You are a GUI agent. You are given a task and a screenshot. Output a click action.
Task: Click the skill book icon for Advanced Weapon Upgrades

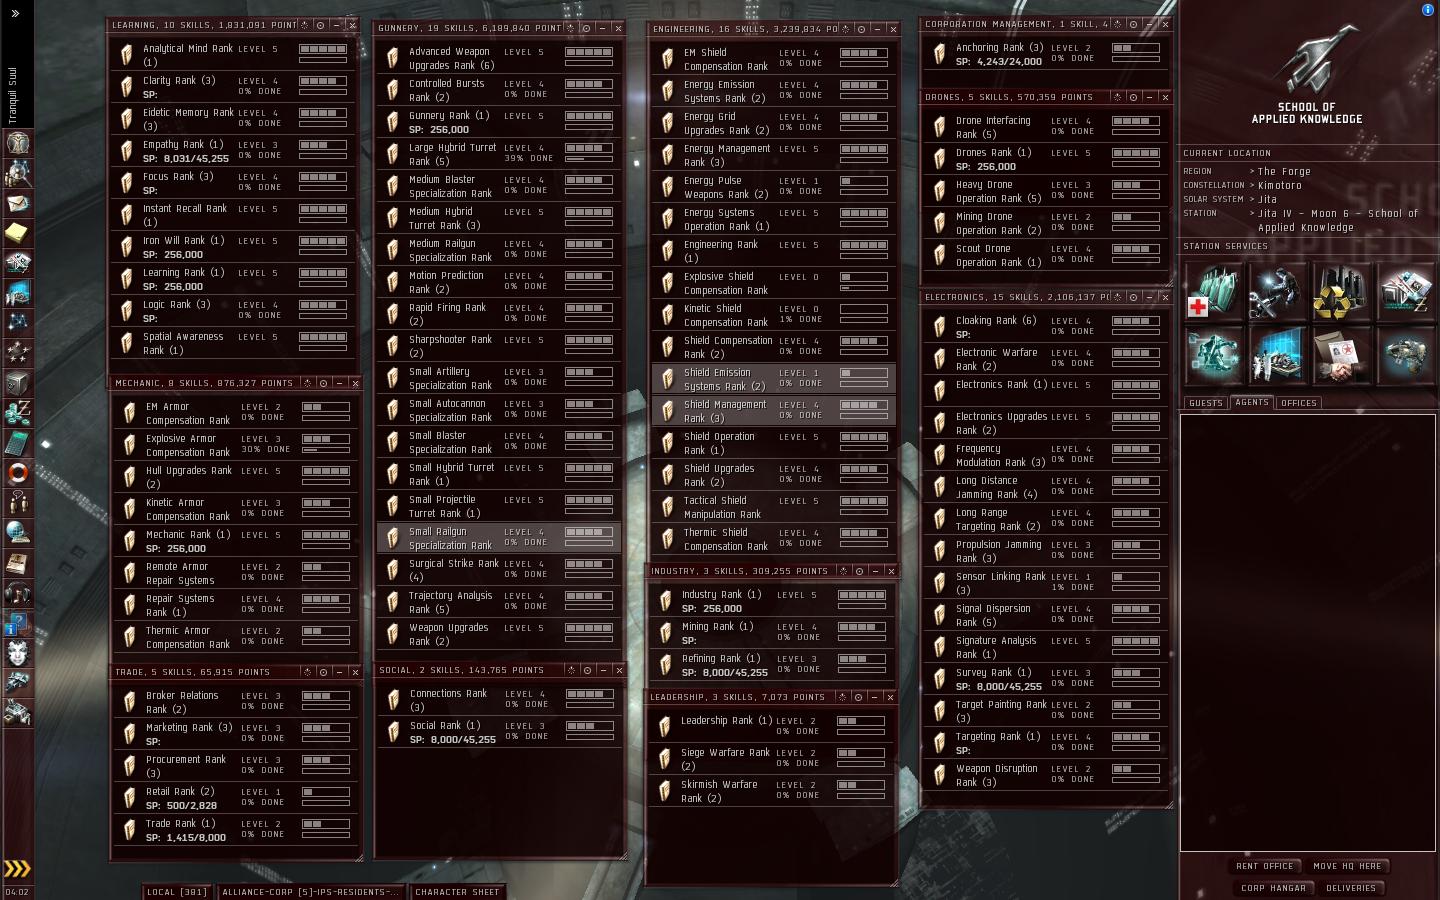coord(393,58)
